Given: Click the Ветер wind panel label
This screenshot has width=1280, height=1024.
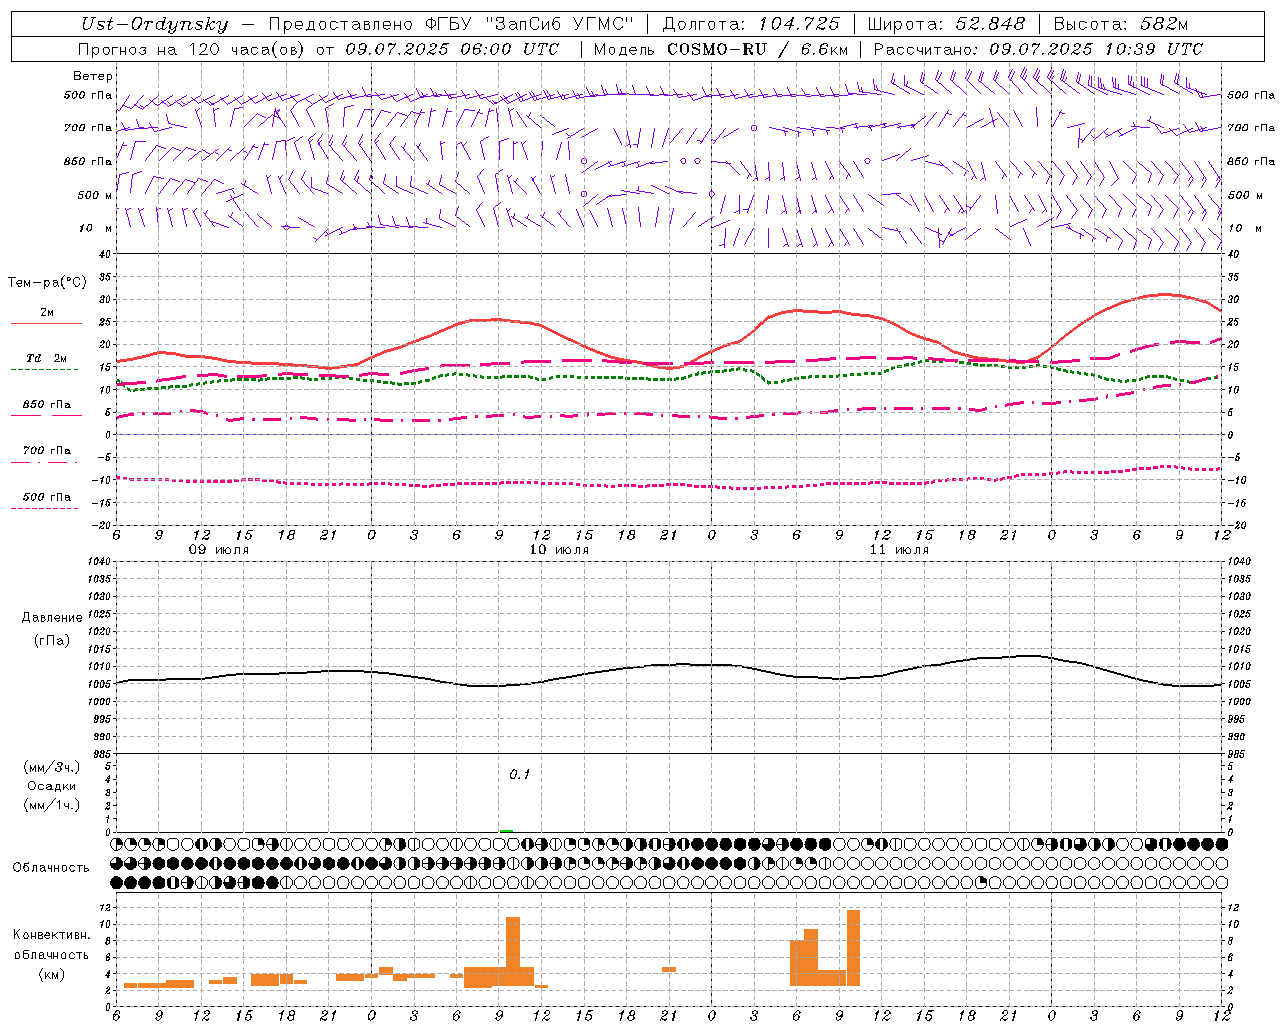Looking at the screenshot, I should pos(93,76).
